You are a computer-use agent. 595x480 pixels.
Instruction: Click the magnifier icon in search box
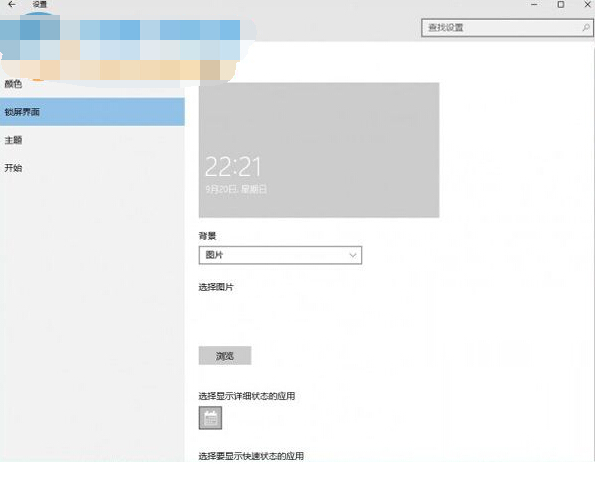click(x=586, y=27)
